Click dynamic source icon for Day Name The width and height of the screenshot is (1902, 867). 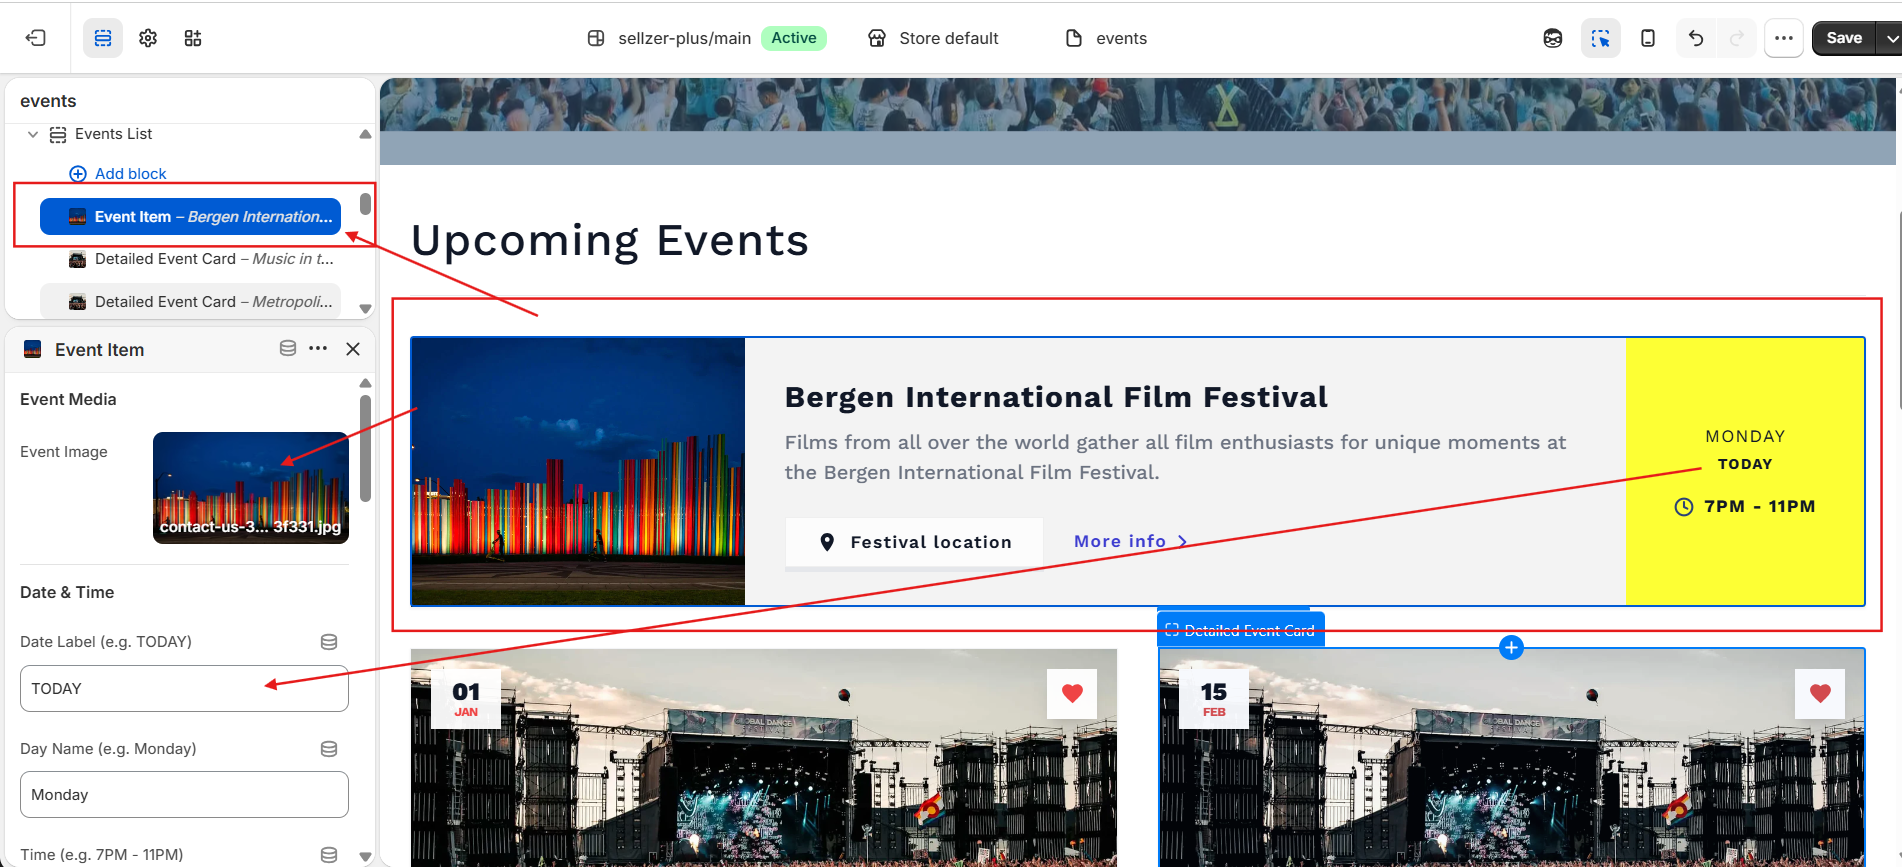(x=329, y=749)
